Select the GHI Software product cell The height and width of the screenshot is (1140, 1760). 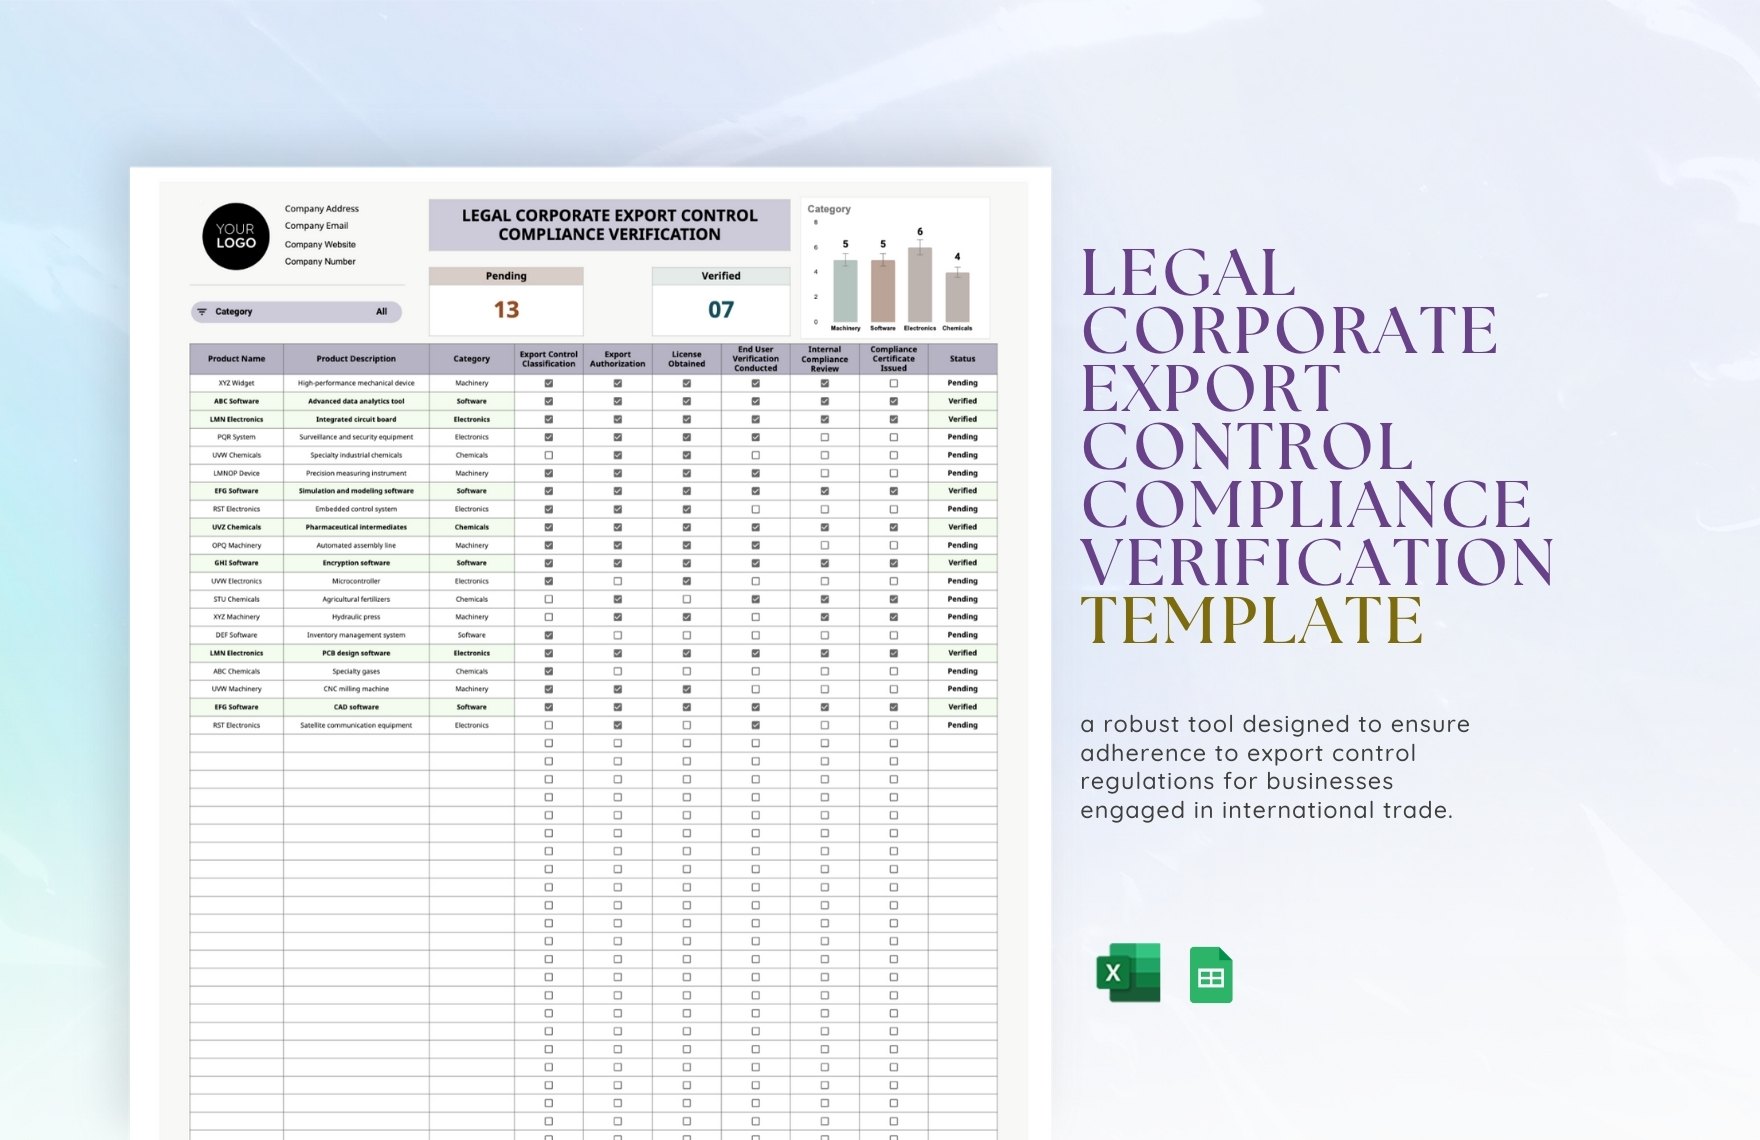click(x=237, y=563)
